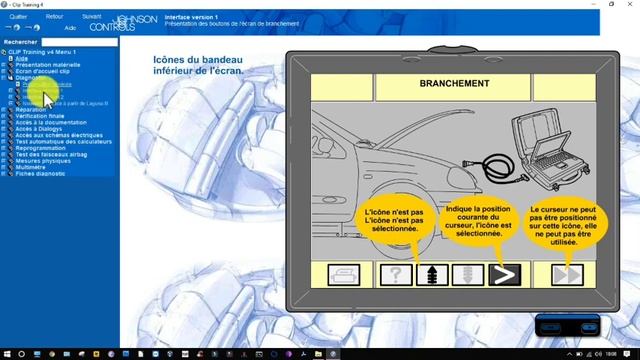Open the File Explorer folder icon on the taskbar

(x=318, y=354)
